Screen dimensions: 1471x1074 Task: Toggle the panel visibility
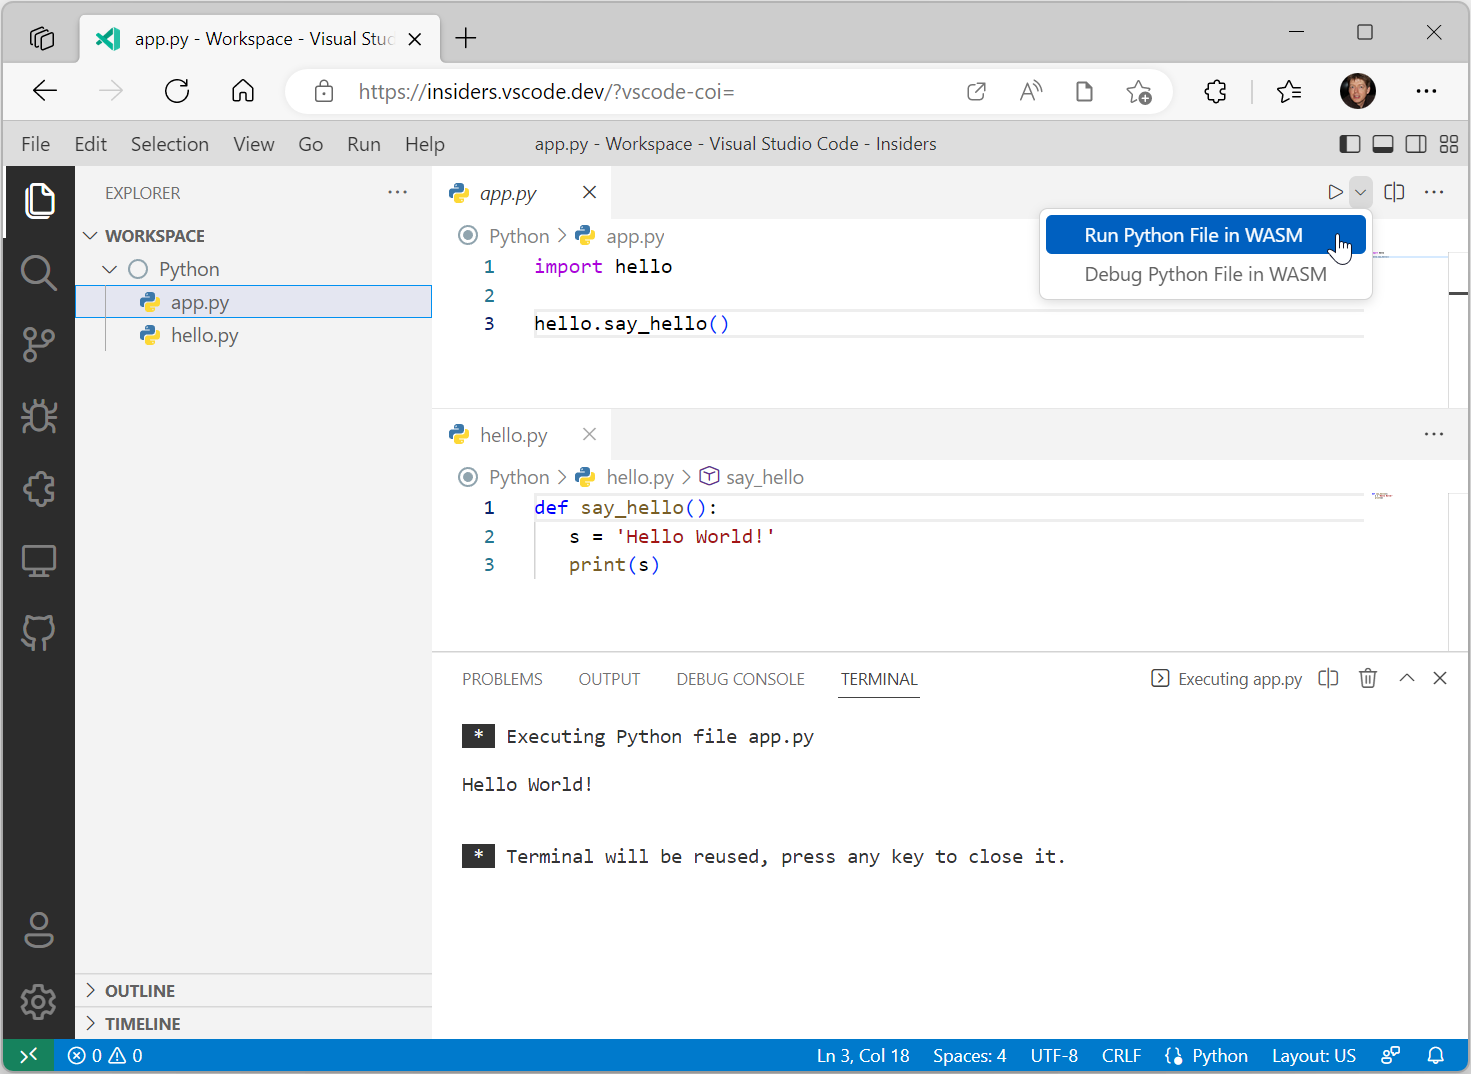click(1382, 143)
